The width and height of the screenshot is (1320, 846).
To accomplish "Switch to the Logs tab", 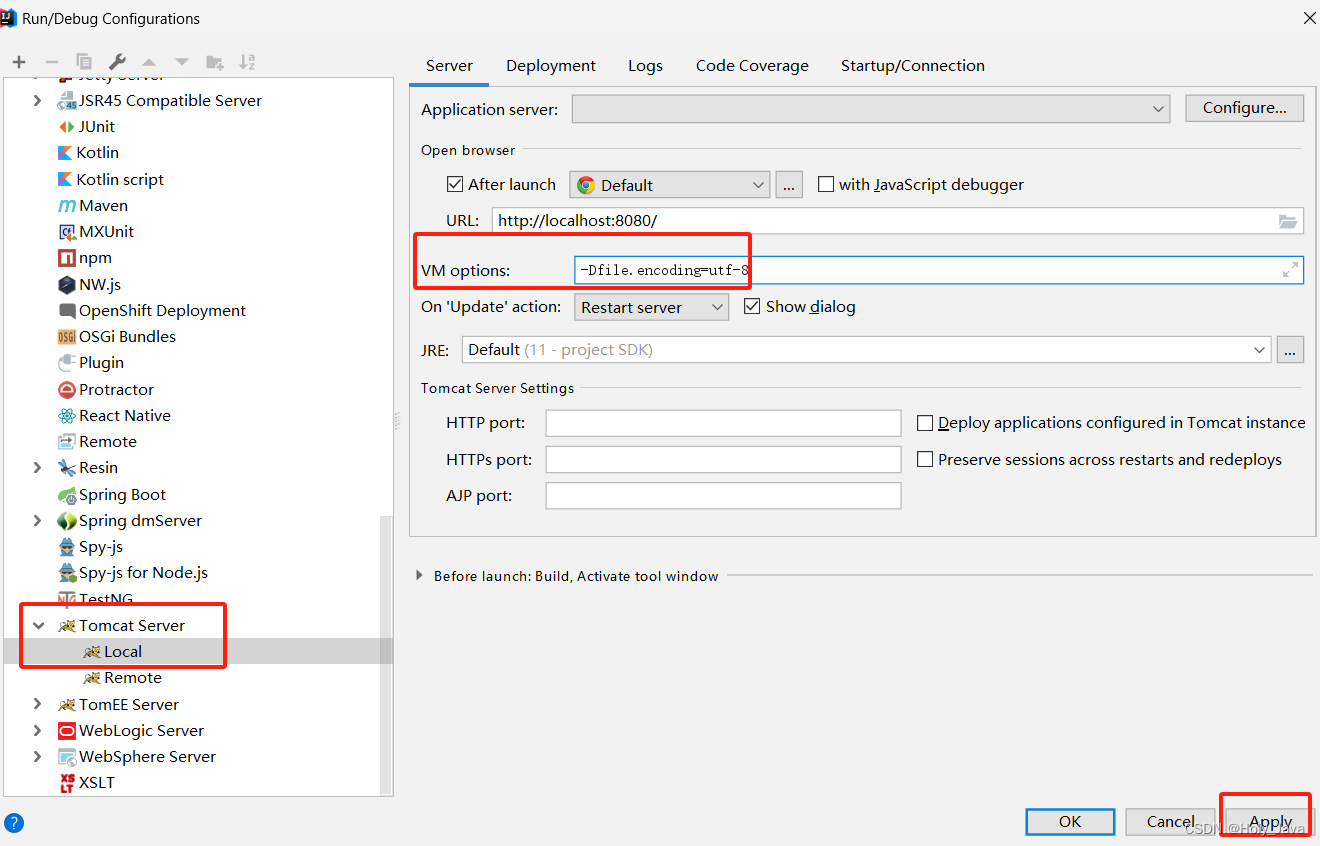I will tap(645, 66).
